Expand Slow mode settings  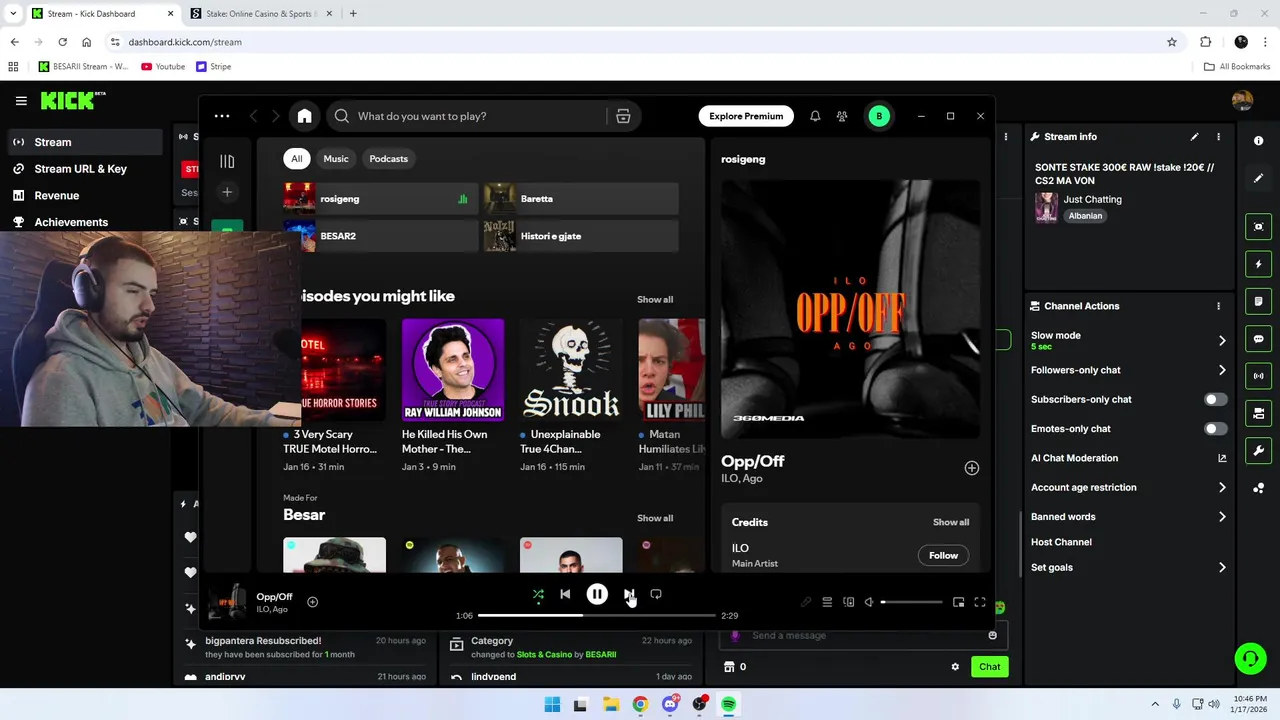coord(1222,341)
